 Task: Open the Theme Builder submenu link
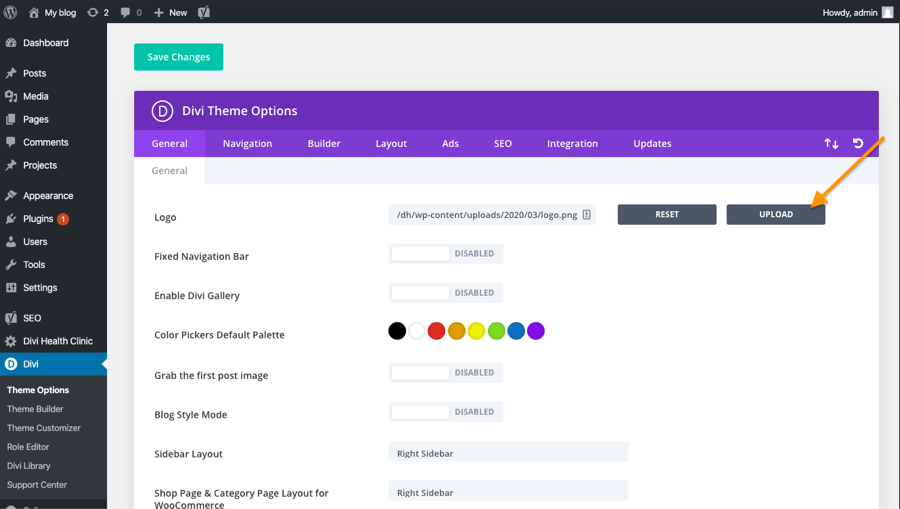tap(35, 409)
